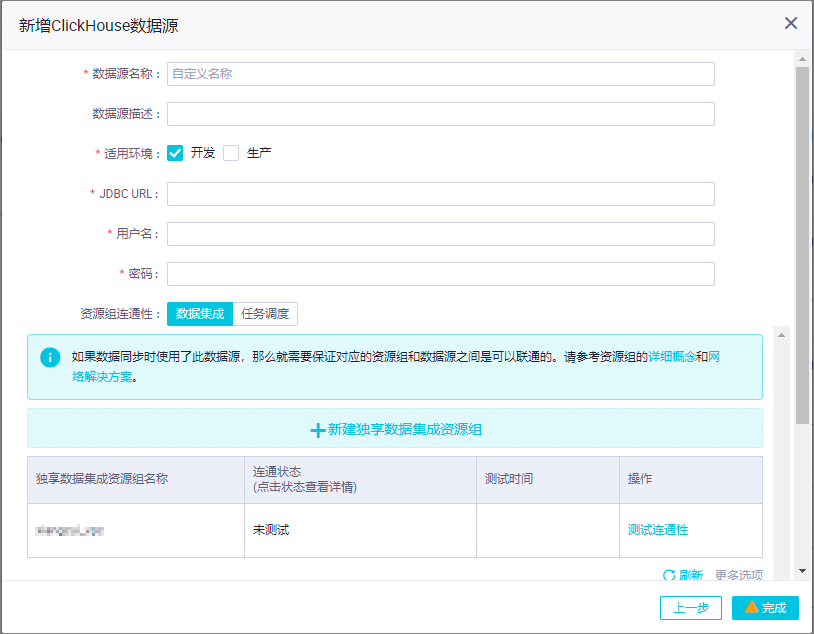Open the 网络解决方案 link
This screenshot has width=814, height=634.
click(103, 377)
